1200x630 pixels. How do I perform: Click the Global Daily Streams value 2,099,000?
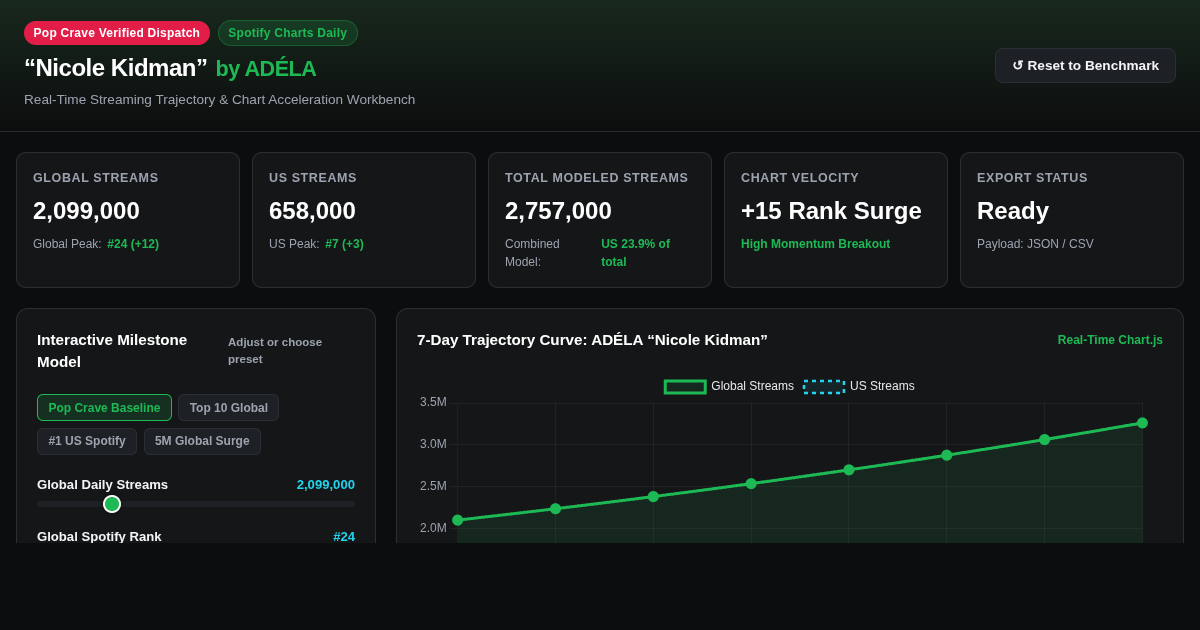325,485
